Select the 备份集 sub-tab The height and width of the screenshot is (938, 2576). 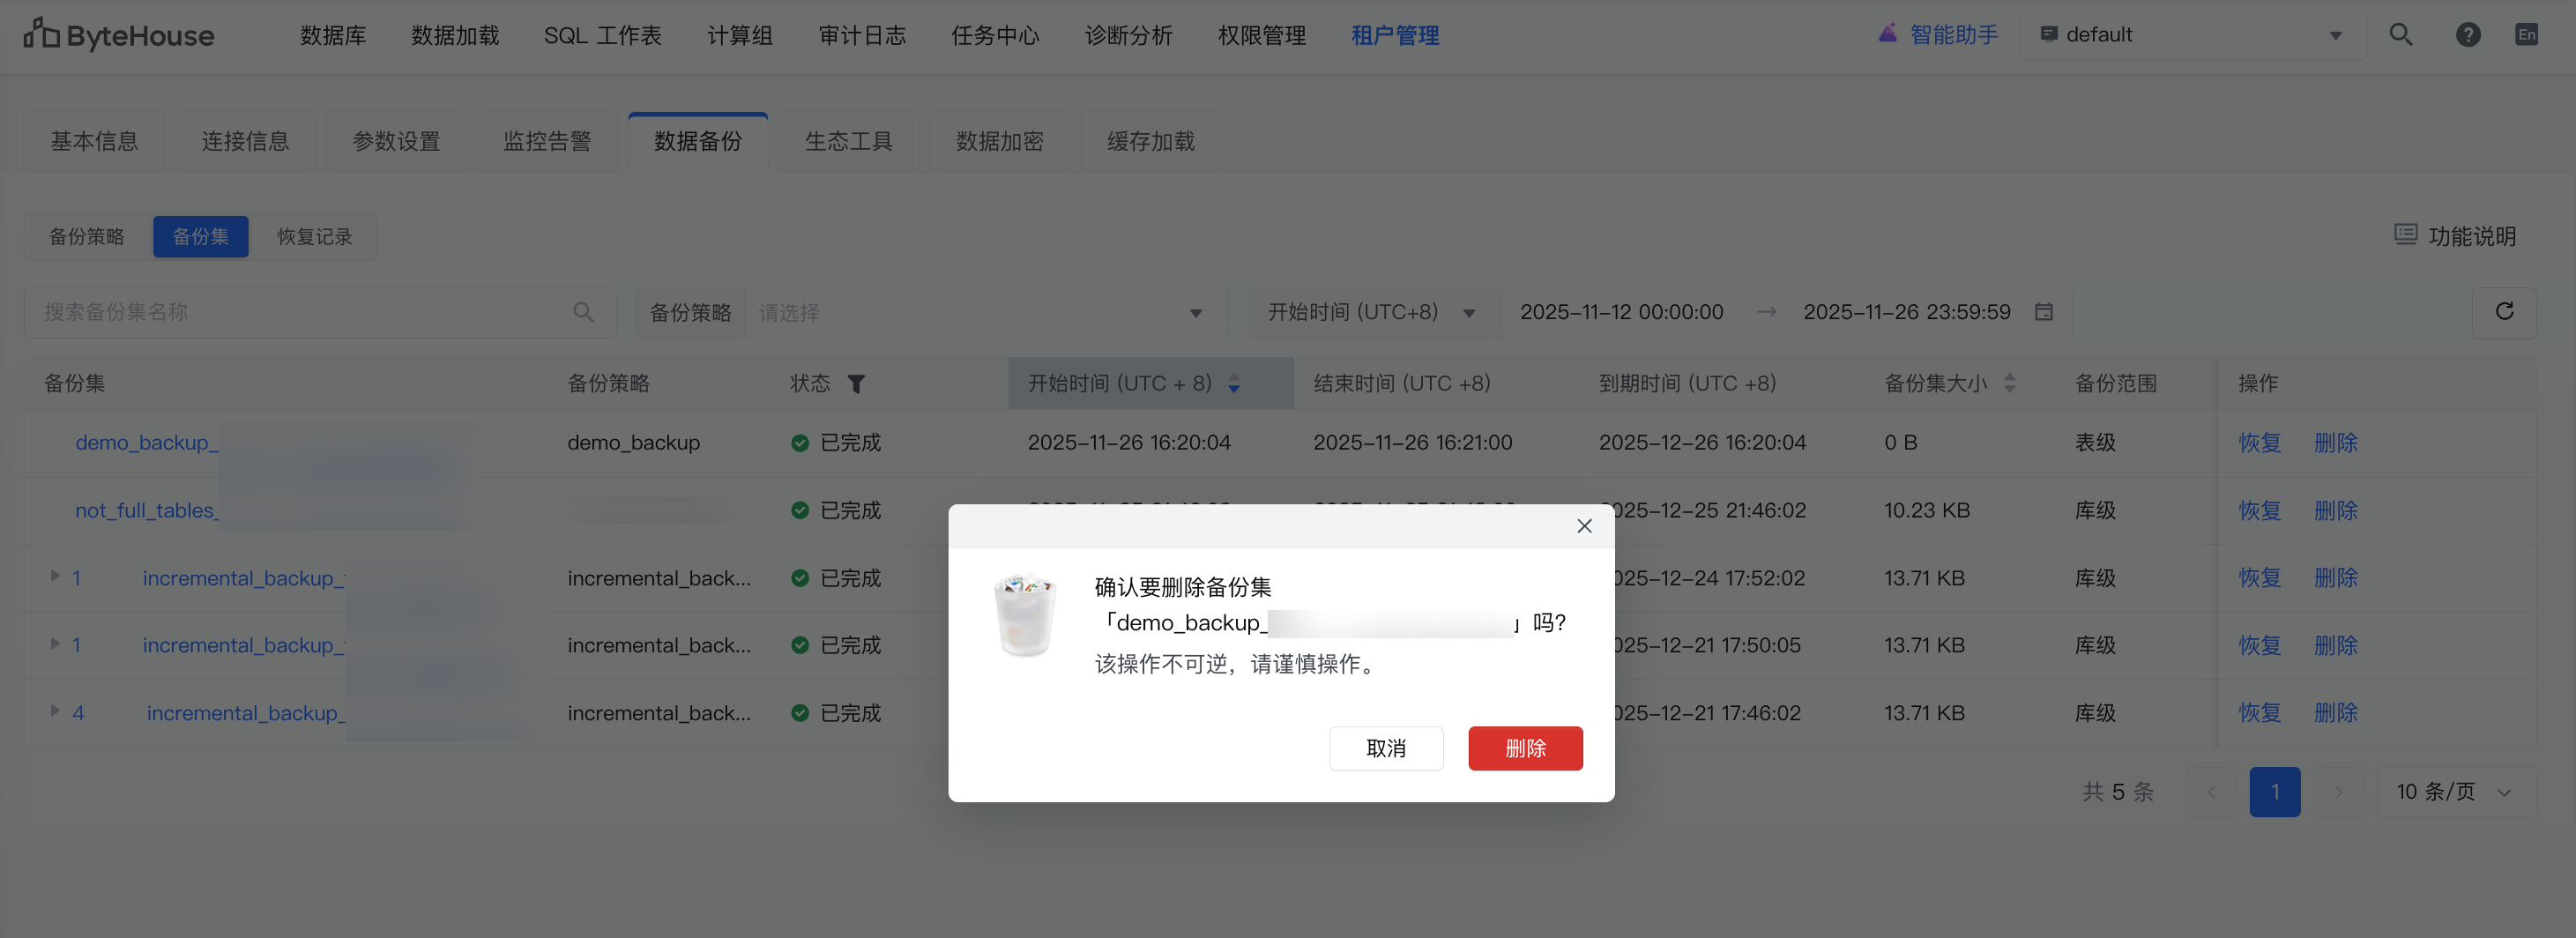(201, 237)
